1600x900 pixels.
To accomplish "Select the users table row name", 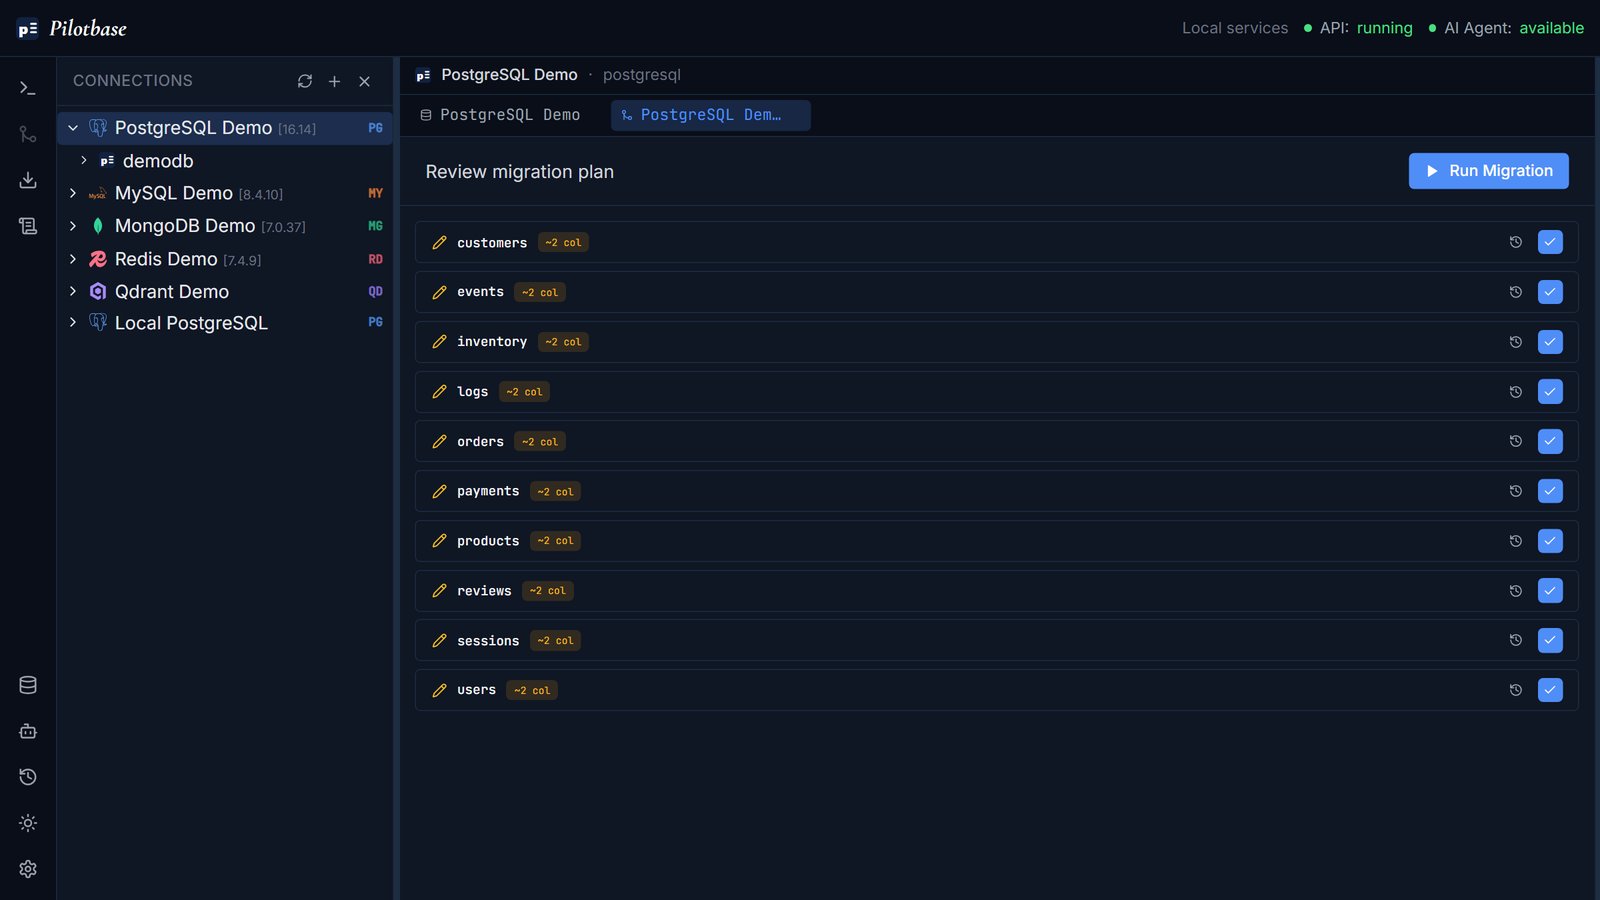I will [476, 690].
